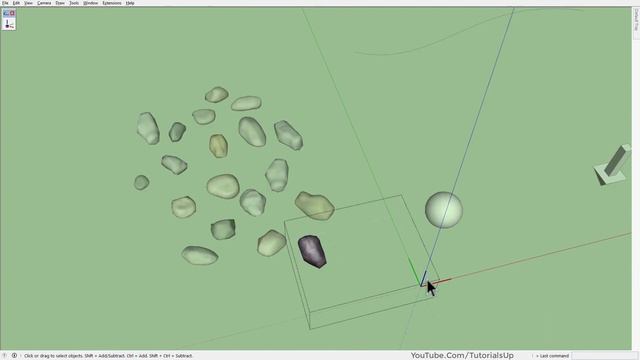This screenshot has width=640, height=360.
Task: Select the dark purple rock
Action: coord(312,251)
